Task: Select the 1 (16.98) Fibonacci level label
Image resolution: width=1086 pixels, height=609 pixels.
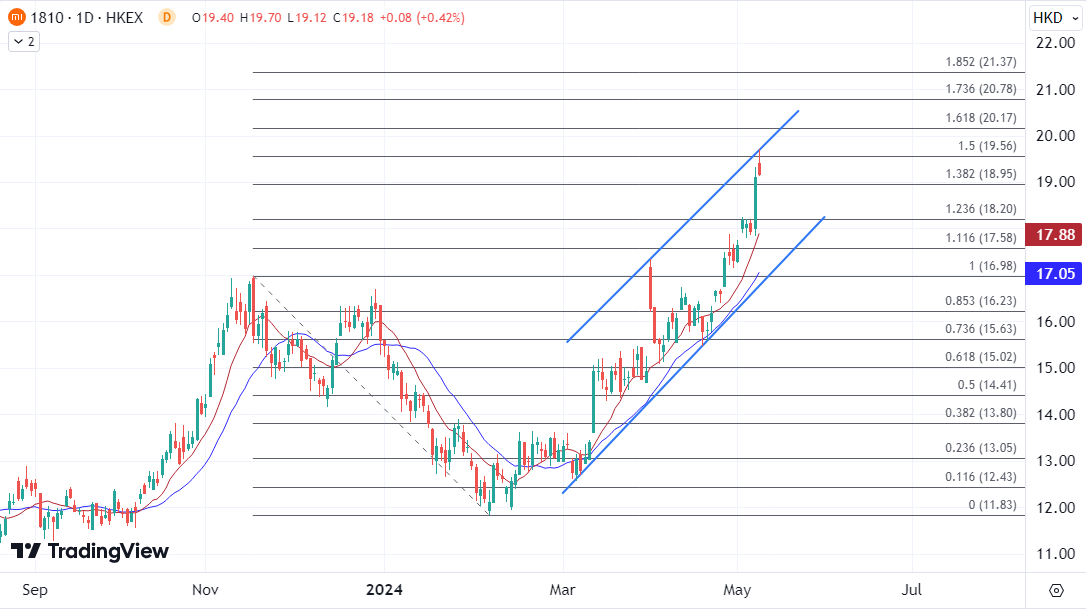Action: pos(991,266)
